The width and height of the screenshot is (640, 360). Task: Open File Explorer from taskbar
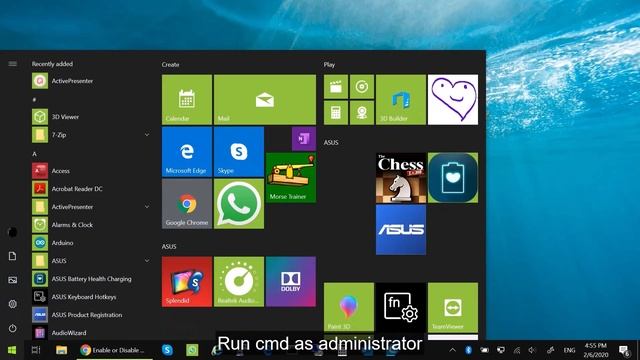pos(61,350)
